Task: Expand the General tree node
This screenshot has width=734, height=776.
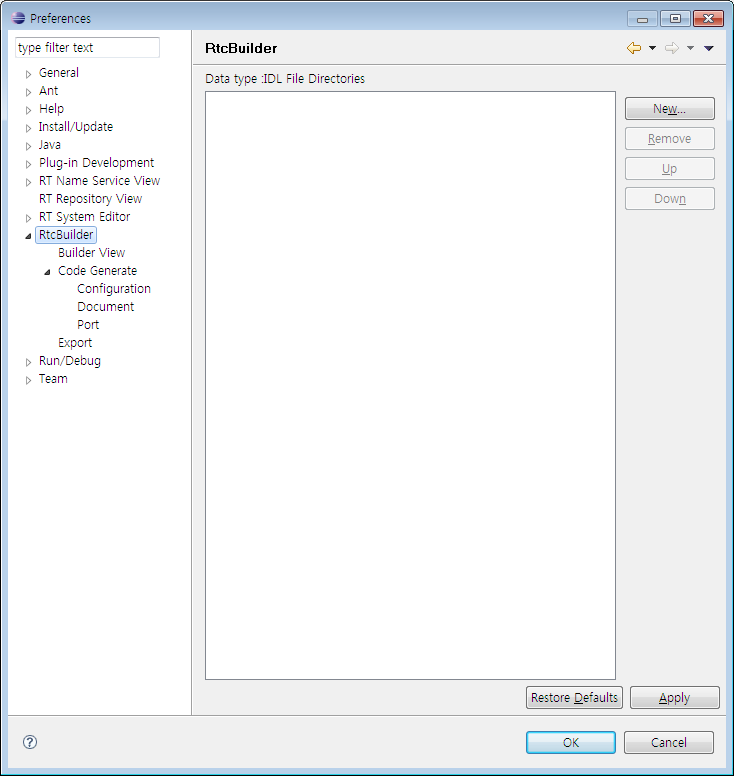Action: tap(28, 74)
